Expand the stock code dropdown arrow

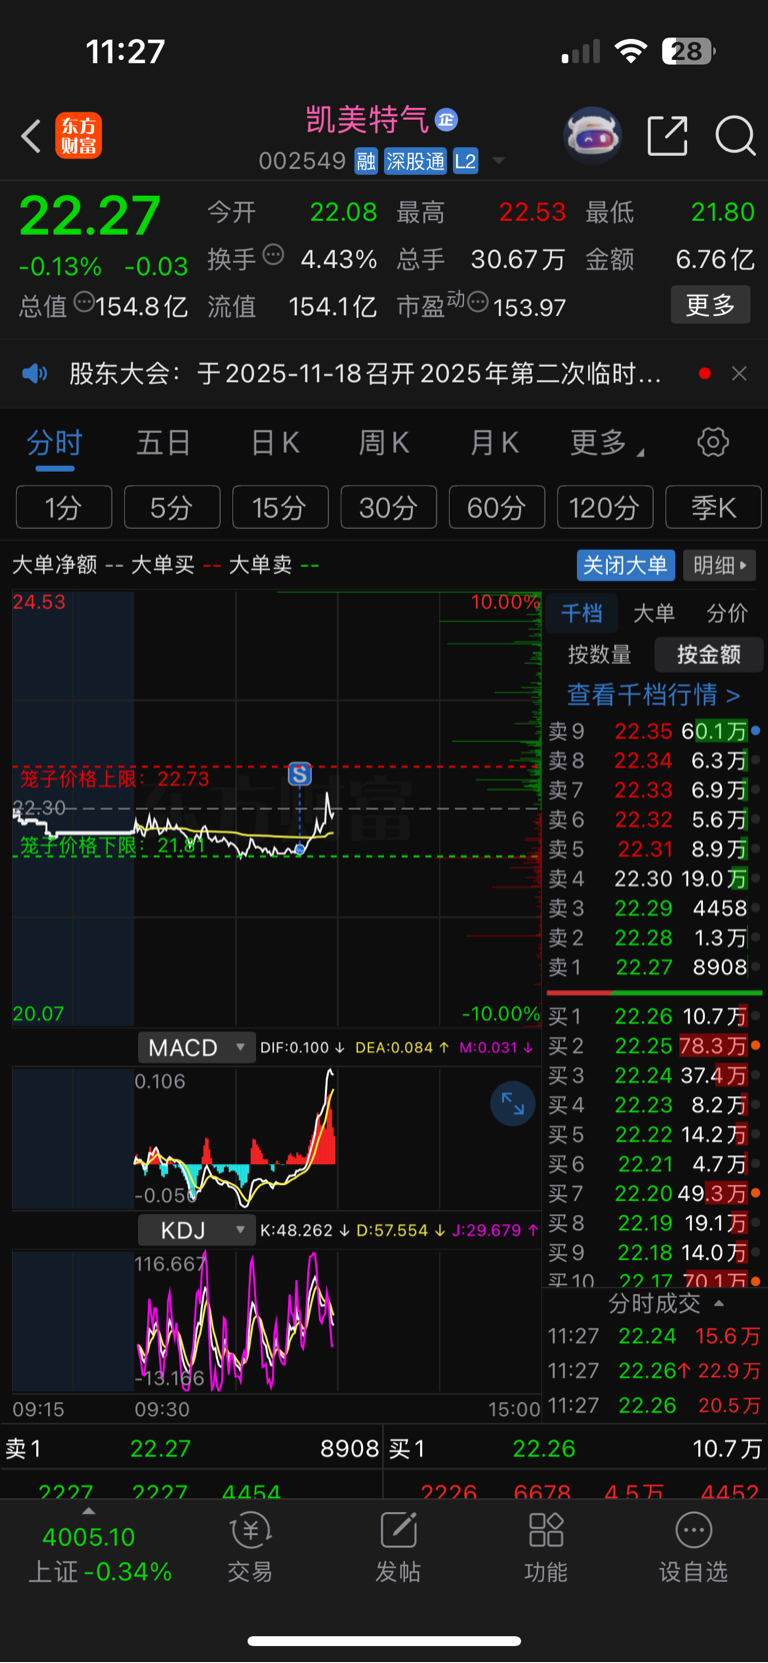pyautogui.click(x=498, y=161)
